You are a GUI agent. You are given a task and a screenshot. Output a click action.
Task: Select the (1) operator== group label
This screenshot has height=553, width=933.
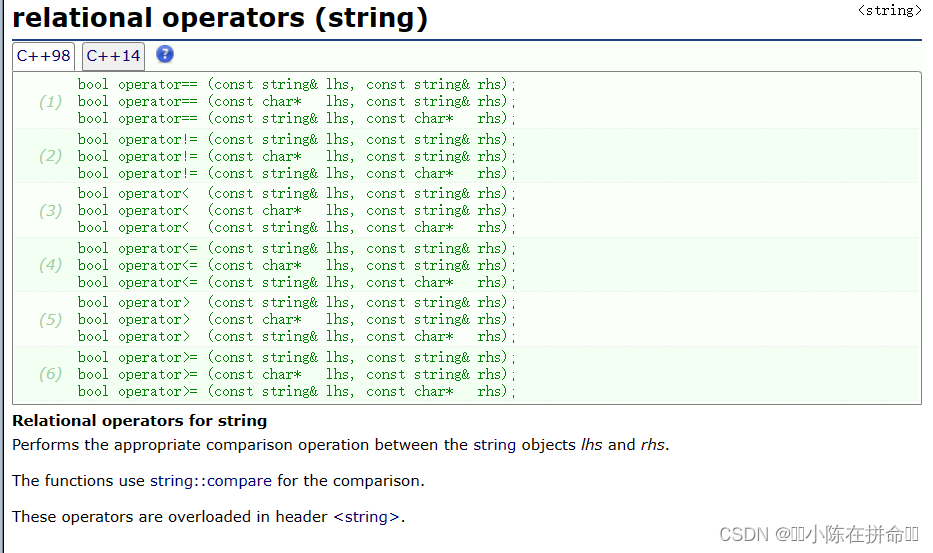[50, 102]
